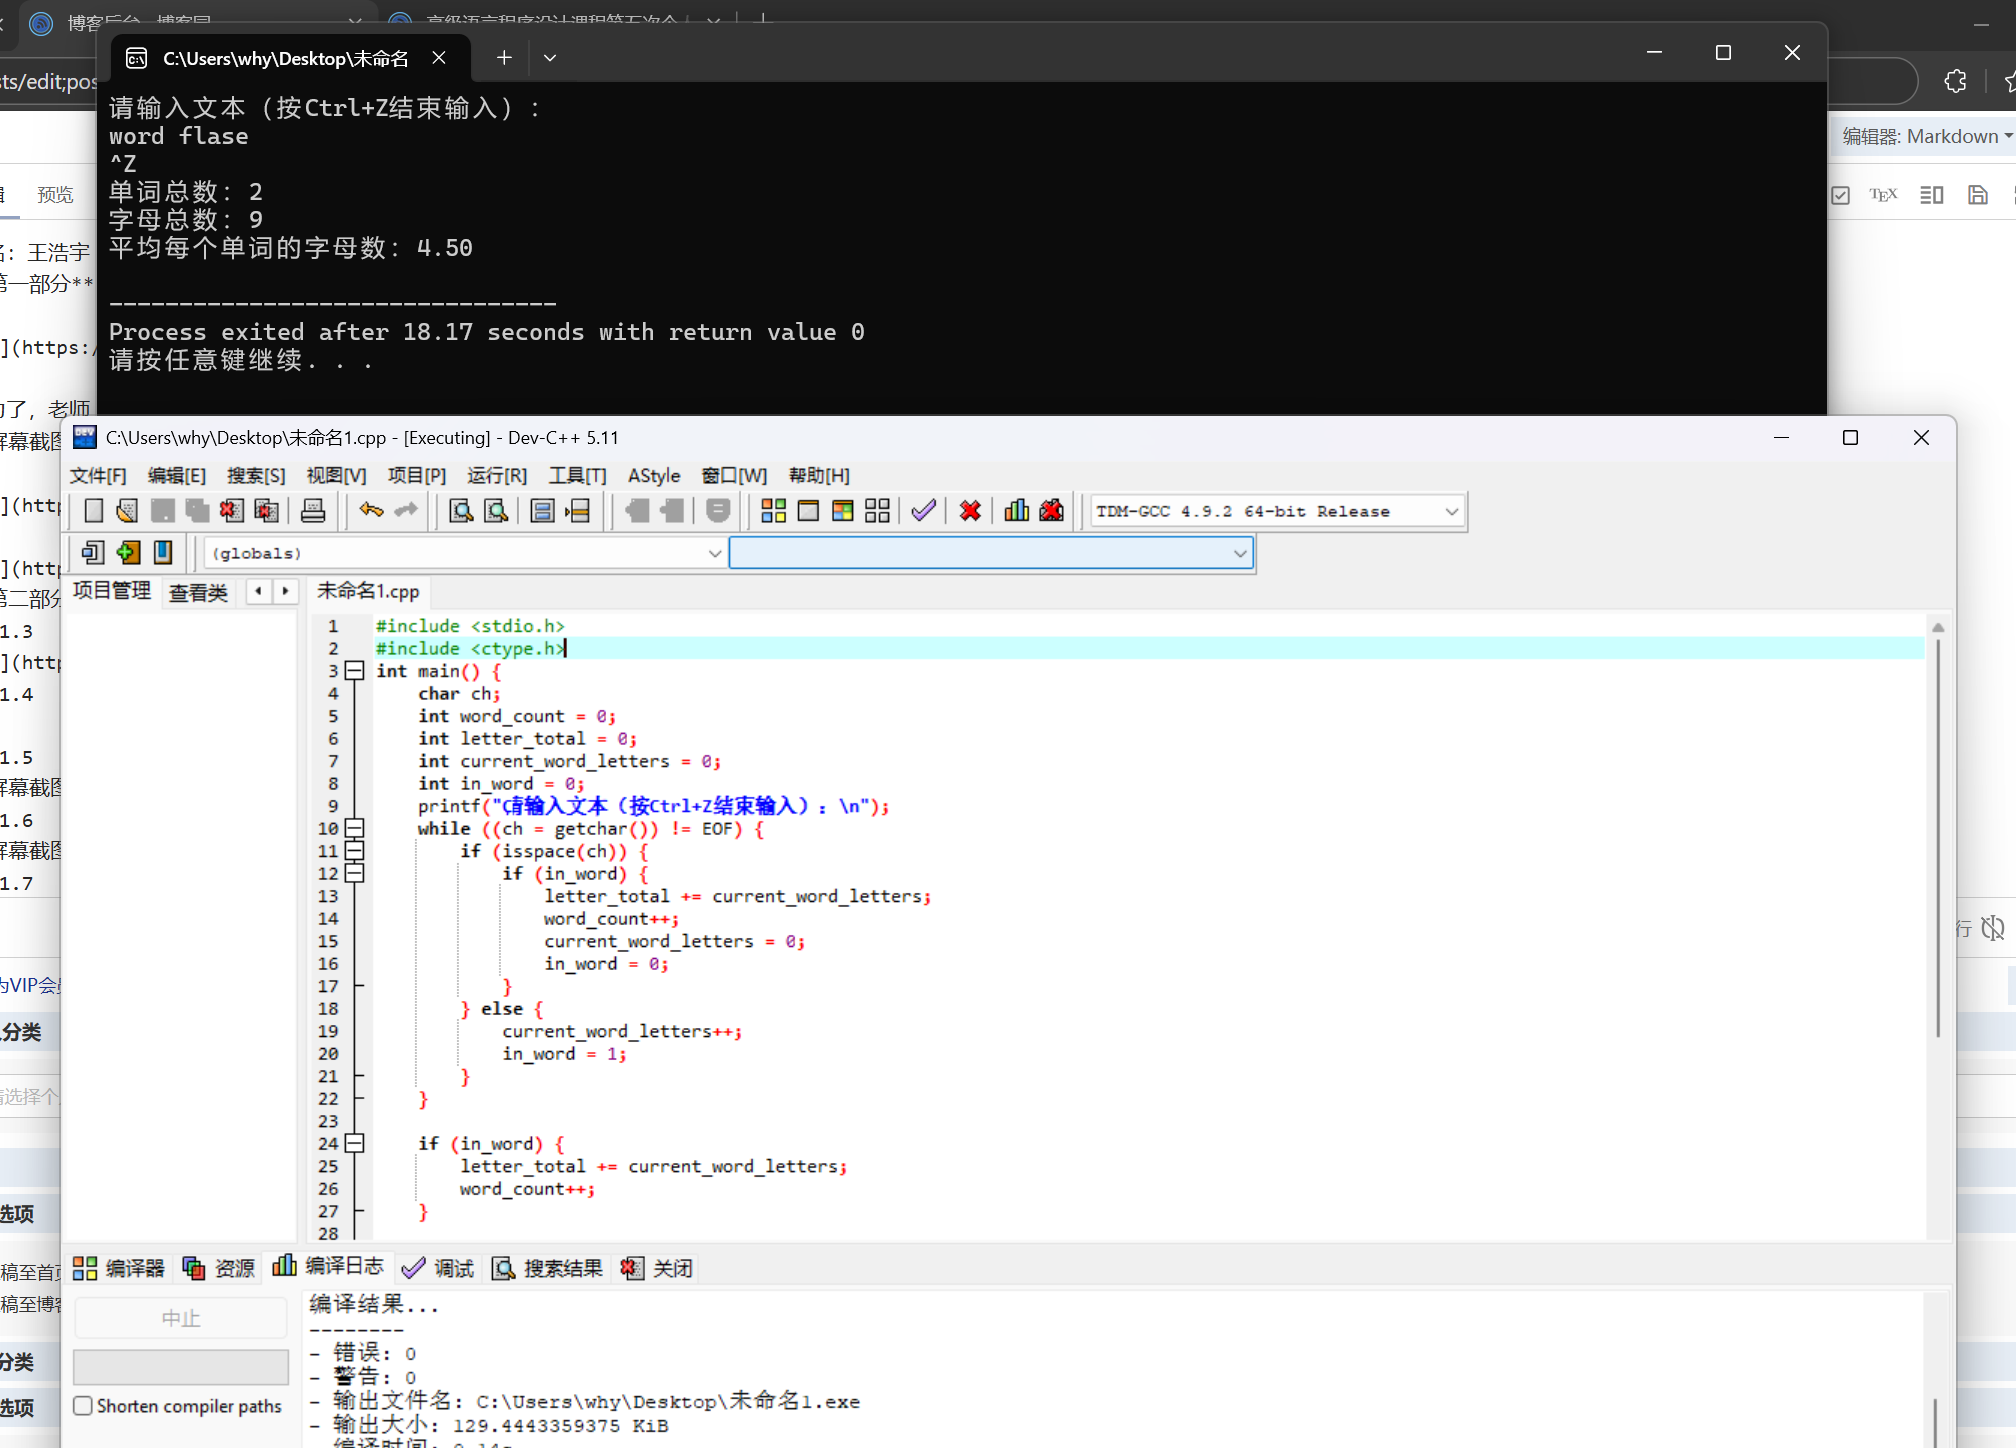The height and width of the screenshot is (1448, 2016).
Task: Expand the (globals) scope dropdown
Action: pos(714,553)
